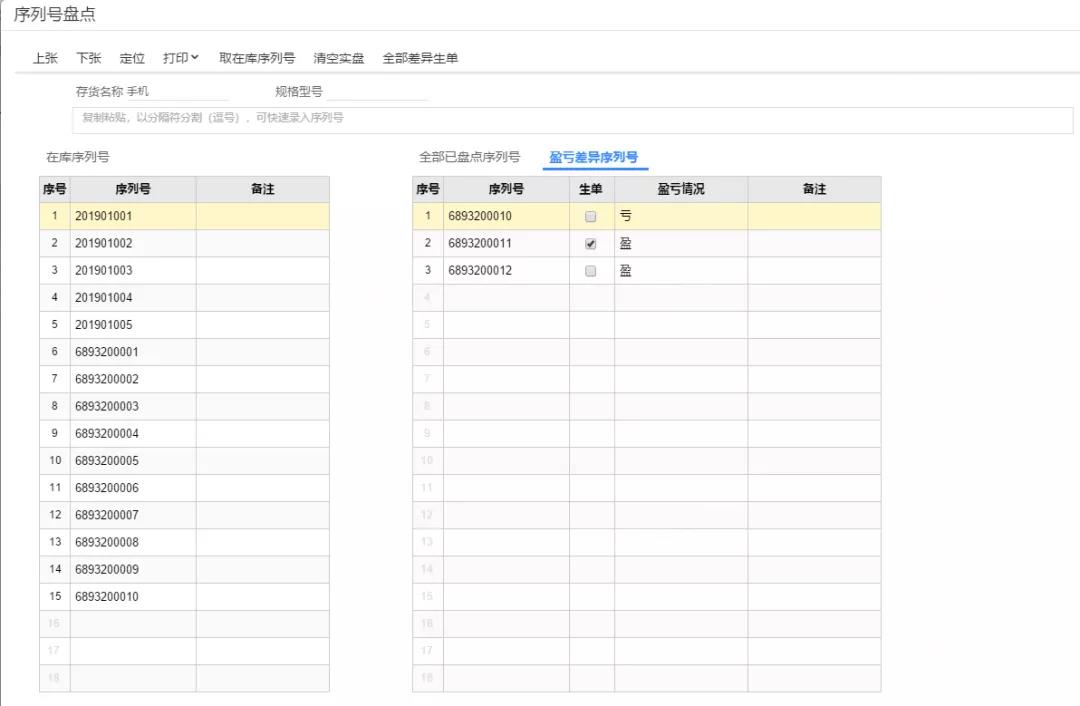Image resolution: width=1080 pixels, height=706 pixels.
Task: Select the 盈亏差异序列号 tab
Action: coord(594,157)
